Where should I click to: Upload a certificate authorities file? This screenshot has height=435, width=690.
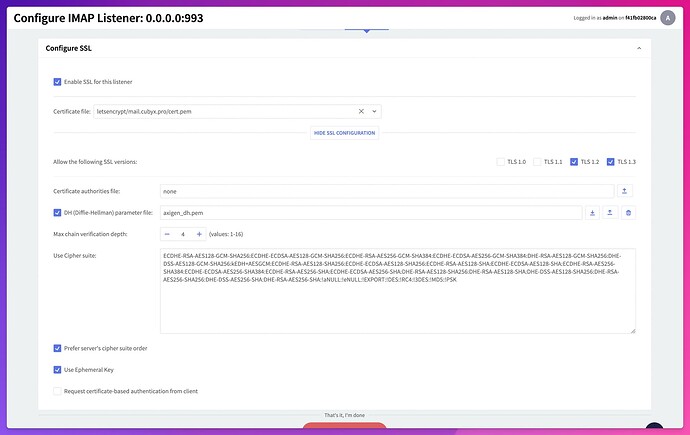tap(625, 190)
